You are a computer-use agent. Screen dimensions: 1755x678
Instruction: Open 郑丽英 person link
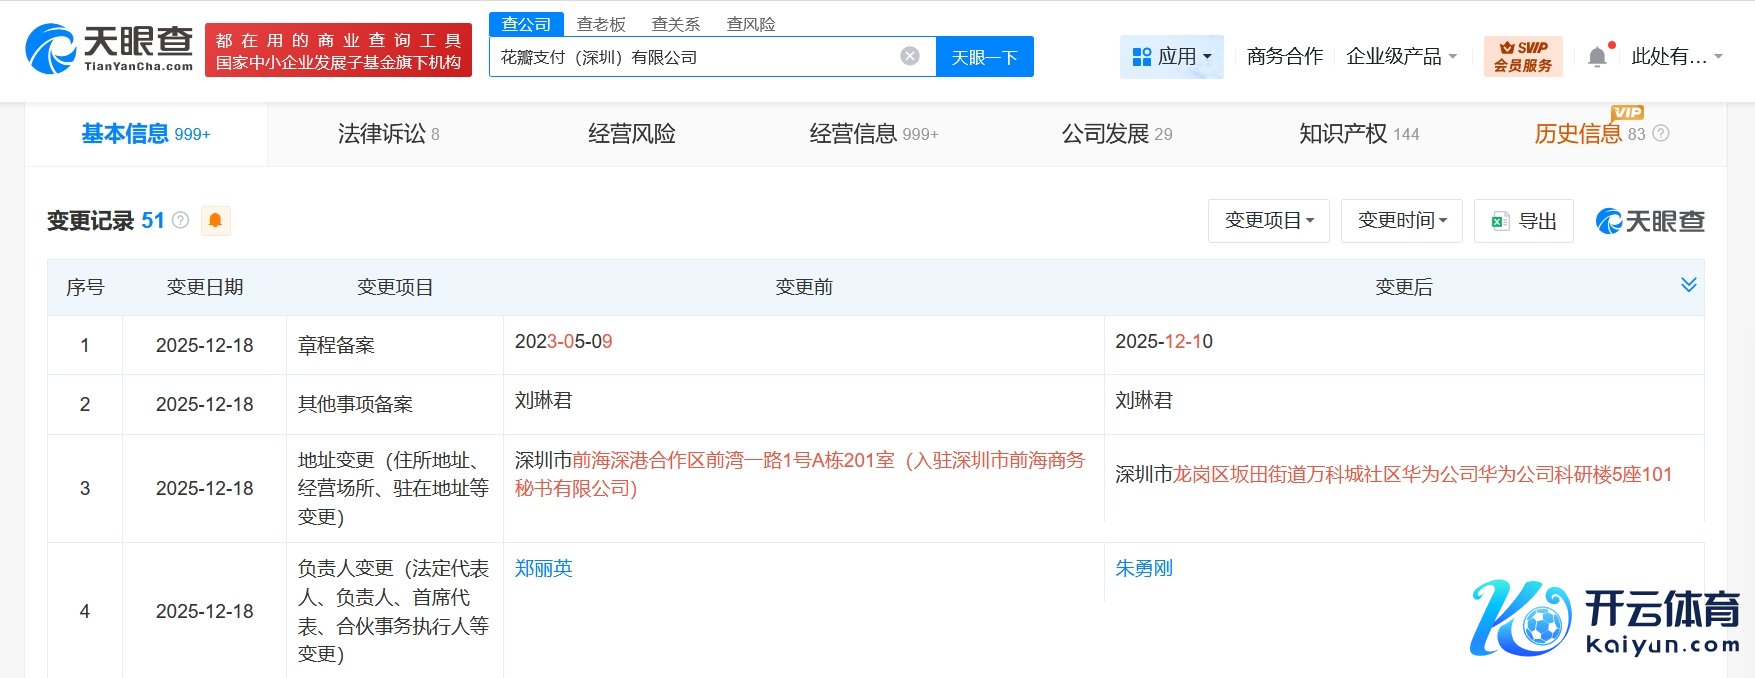click(x=543, y=568)
